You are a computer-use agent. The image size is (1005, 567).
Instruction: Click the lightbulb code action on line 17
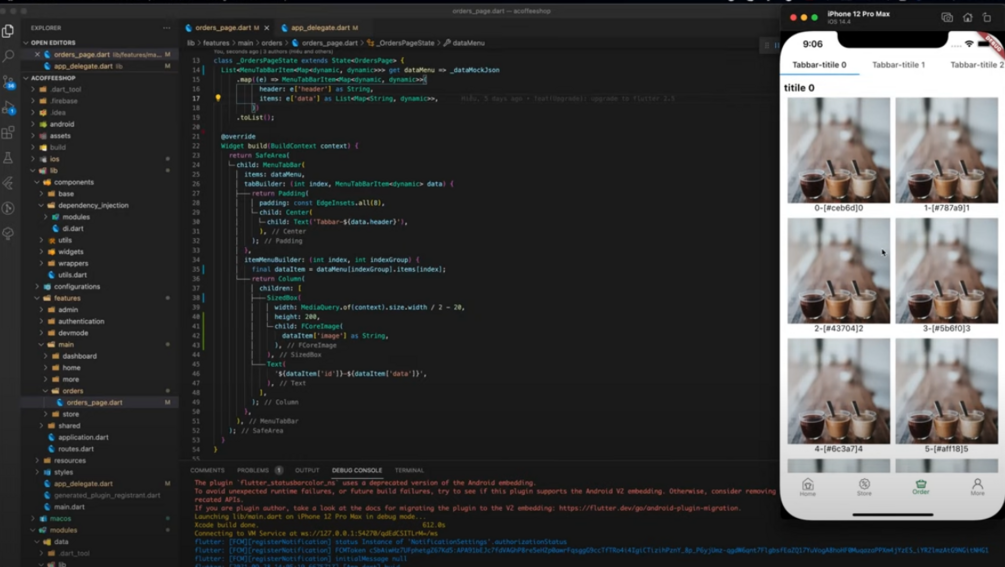(218, 98)
